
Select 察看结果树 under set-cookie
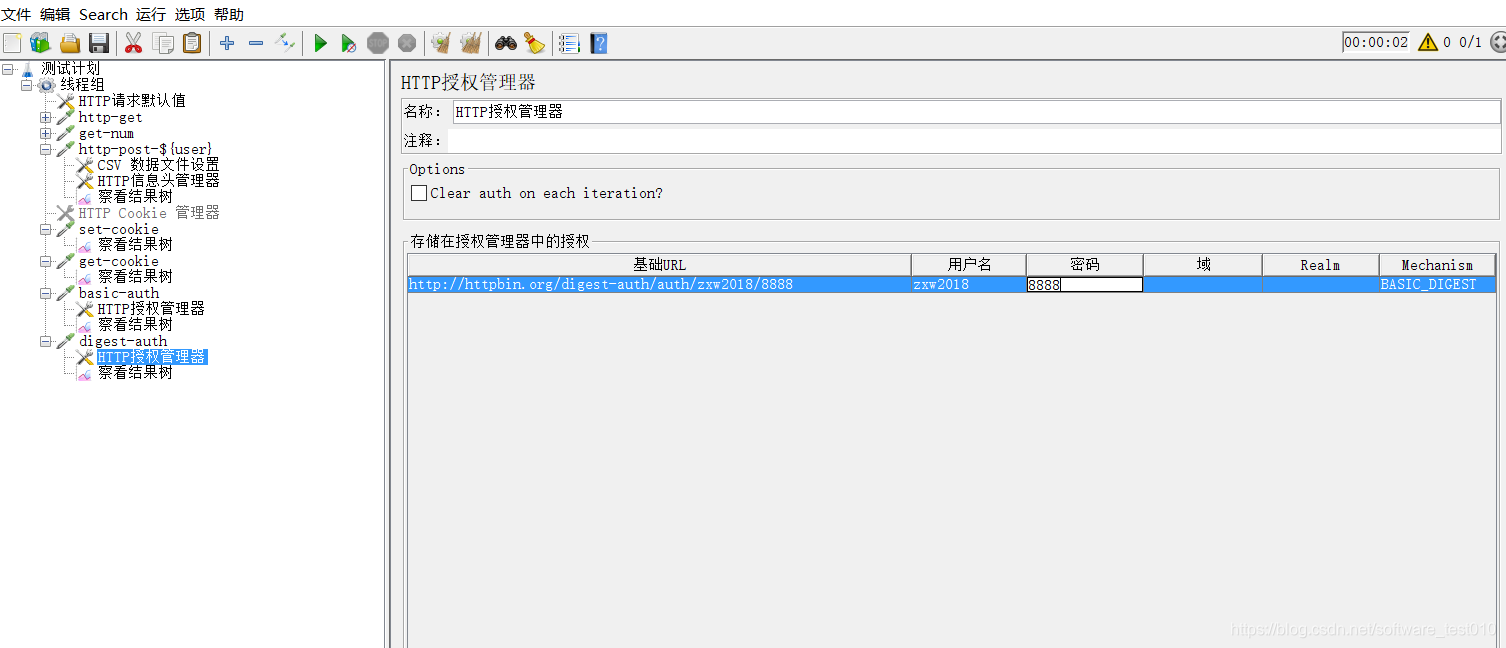tap(135, 245)
